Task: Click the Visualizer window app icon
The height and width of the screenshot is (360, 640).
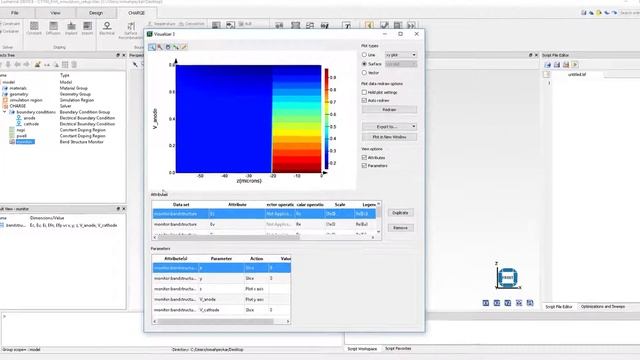Action: (x=150, y=34)
